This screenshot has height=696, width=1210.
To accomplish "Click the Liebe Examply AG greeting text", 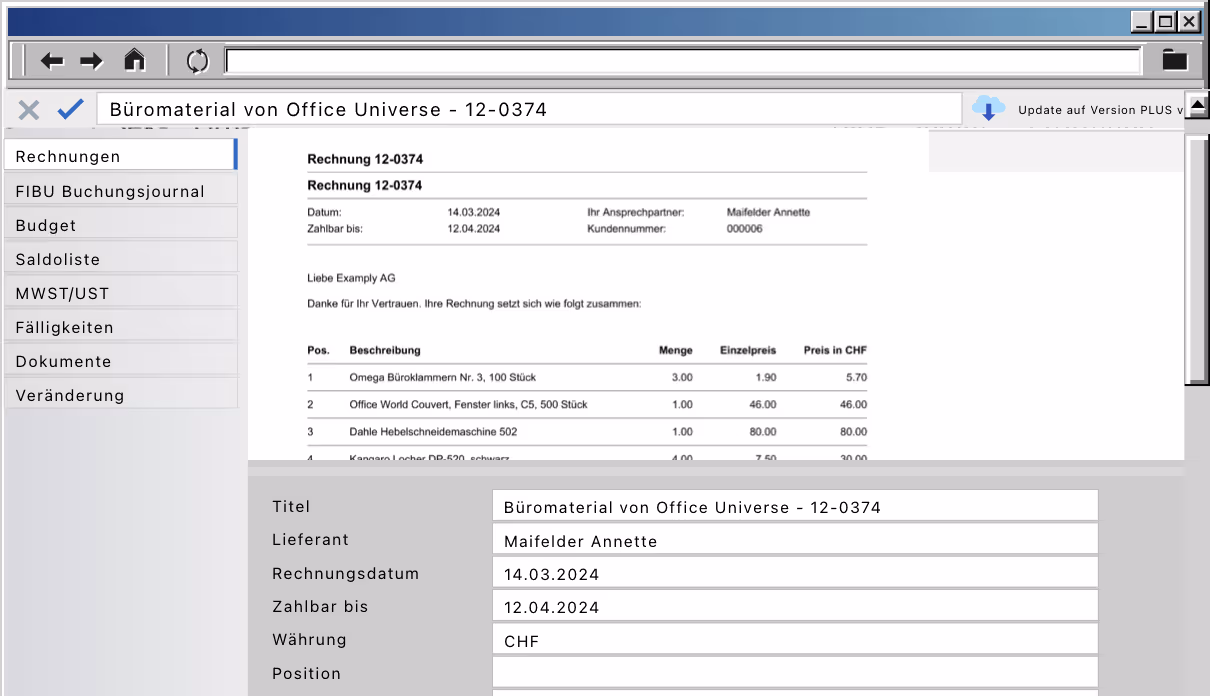I will (x=351, y=278).
